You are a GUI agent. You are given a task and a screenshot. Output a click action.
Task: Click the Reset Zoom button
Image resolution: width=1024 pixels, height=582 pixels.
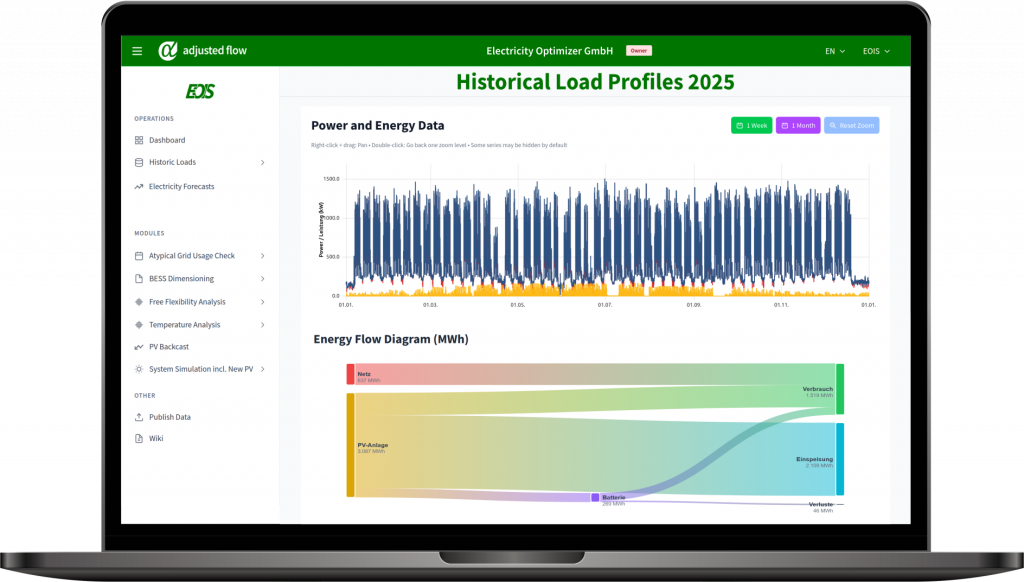point(852,125)
